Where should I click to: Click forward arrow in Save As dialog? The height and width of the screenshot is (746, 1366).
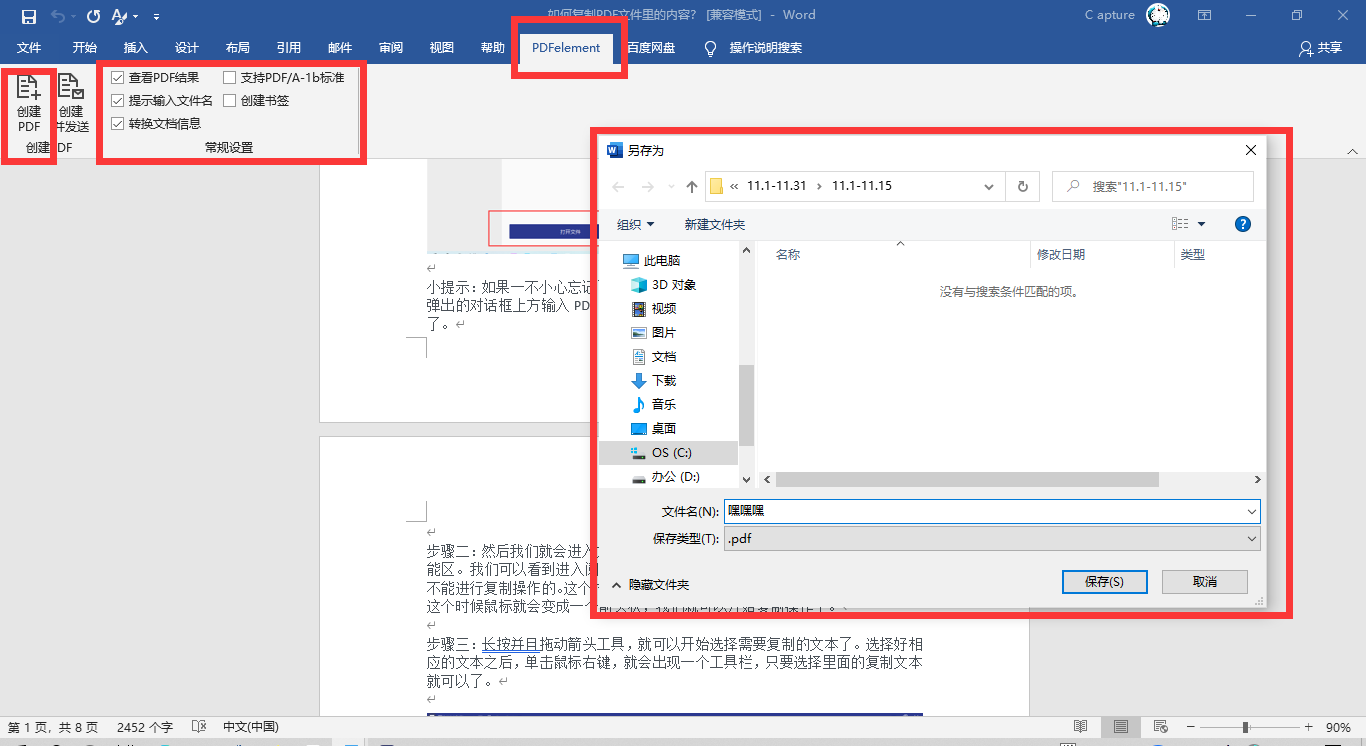[647, 187]
